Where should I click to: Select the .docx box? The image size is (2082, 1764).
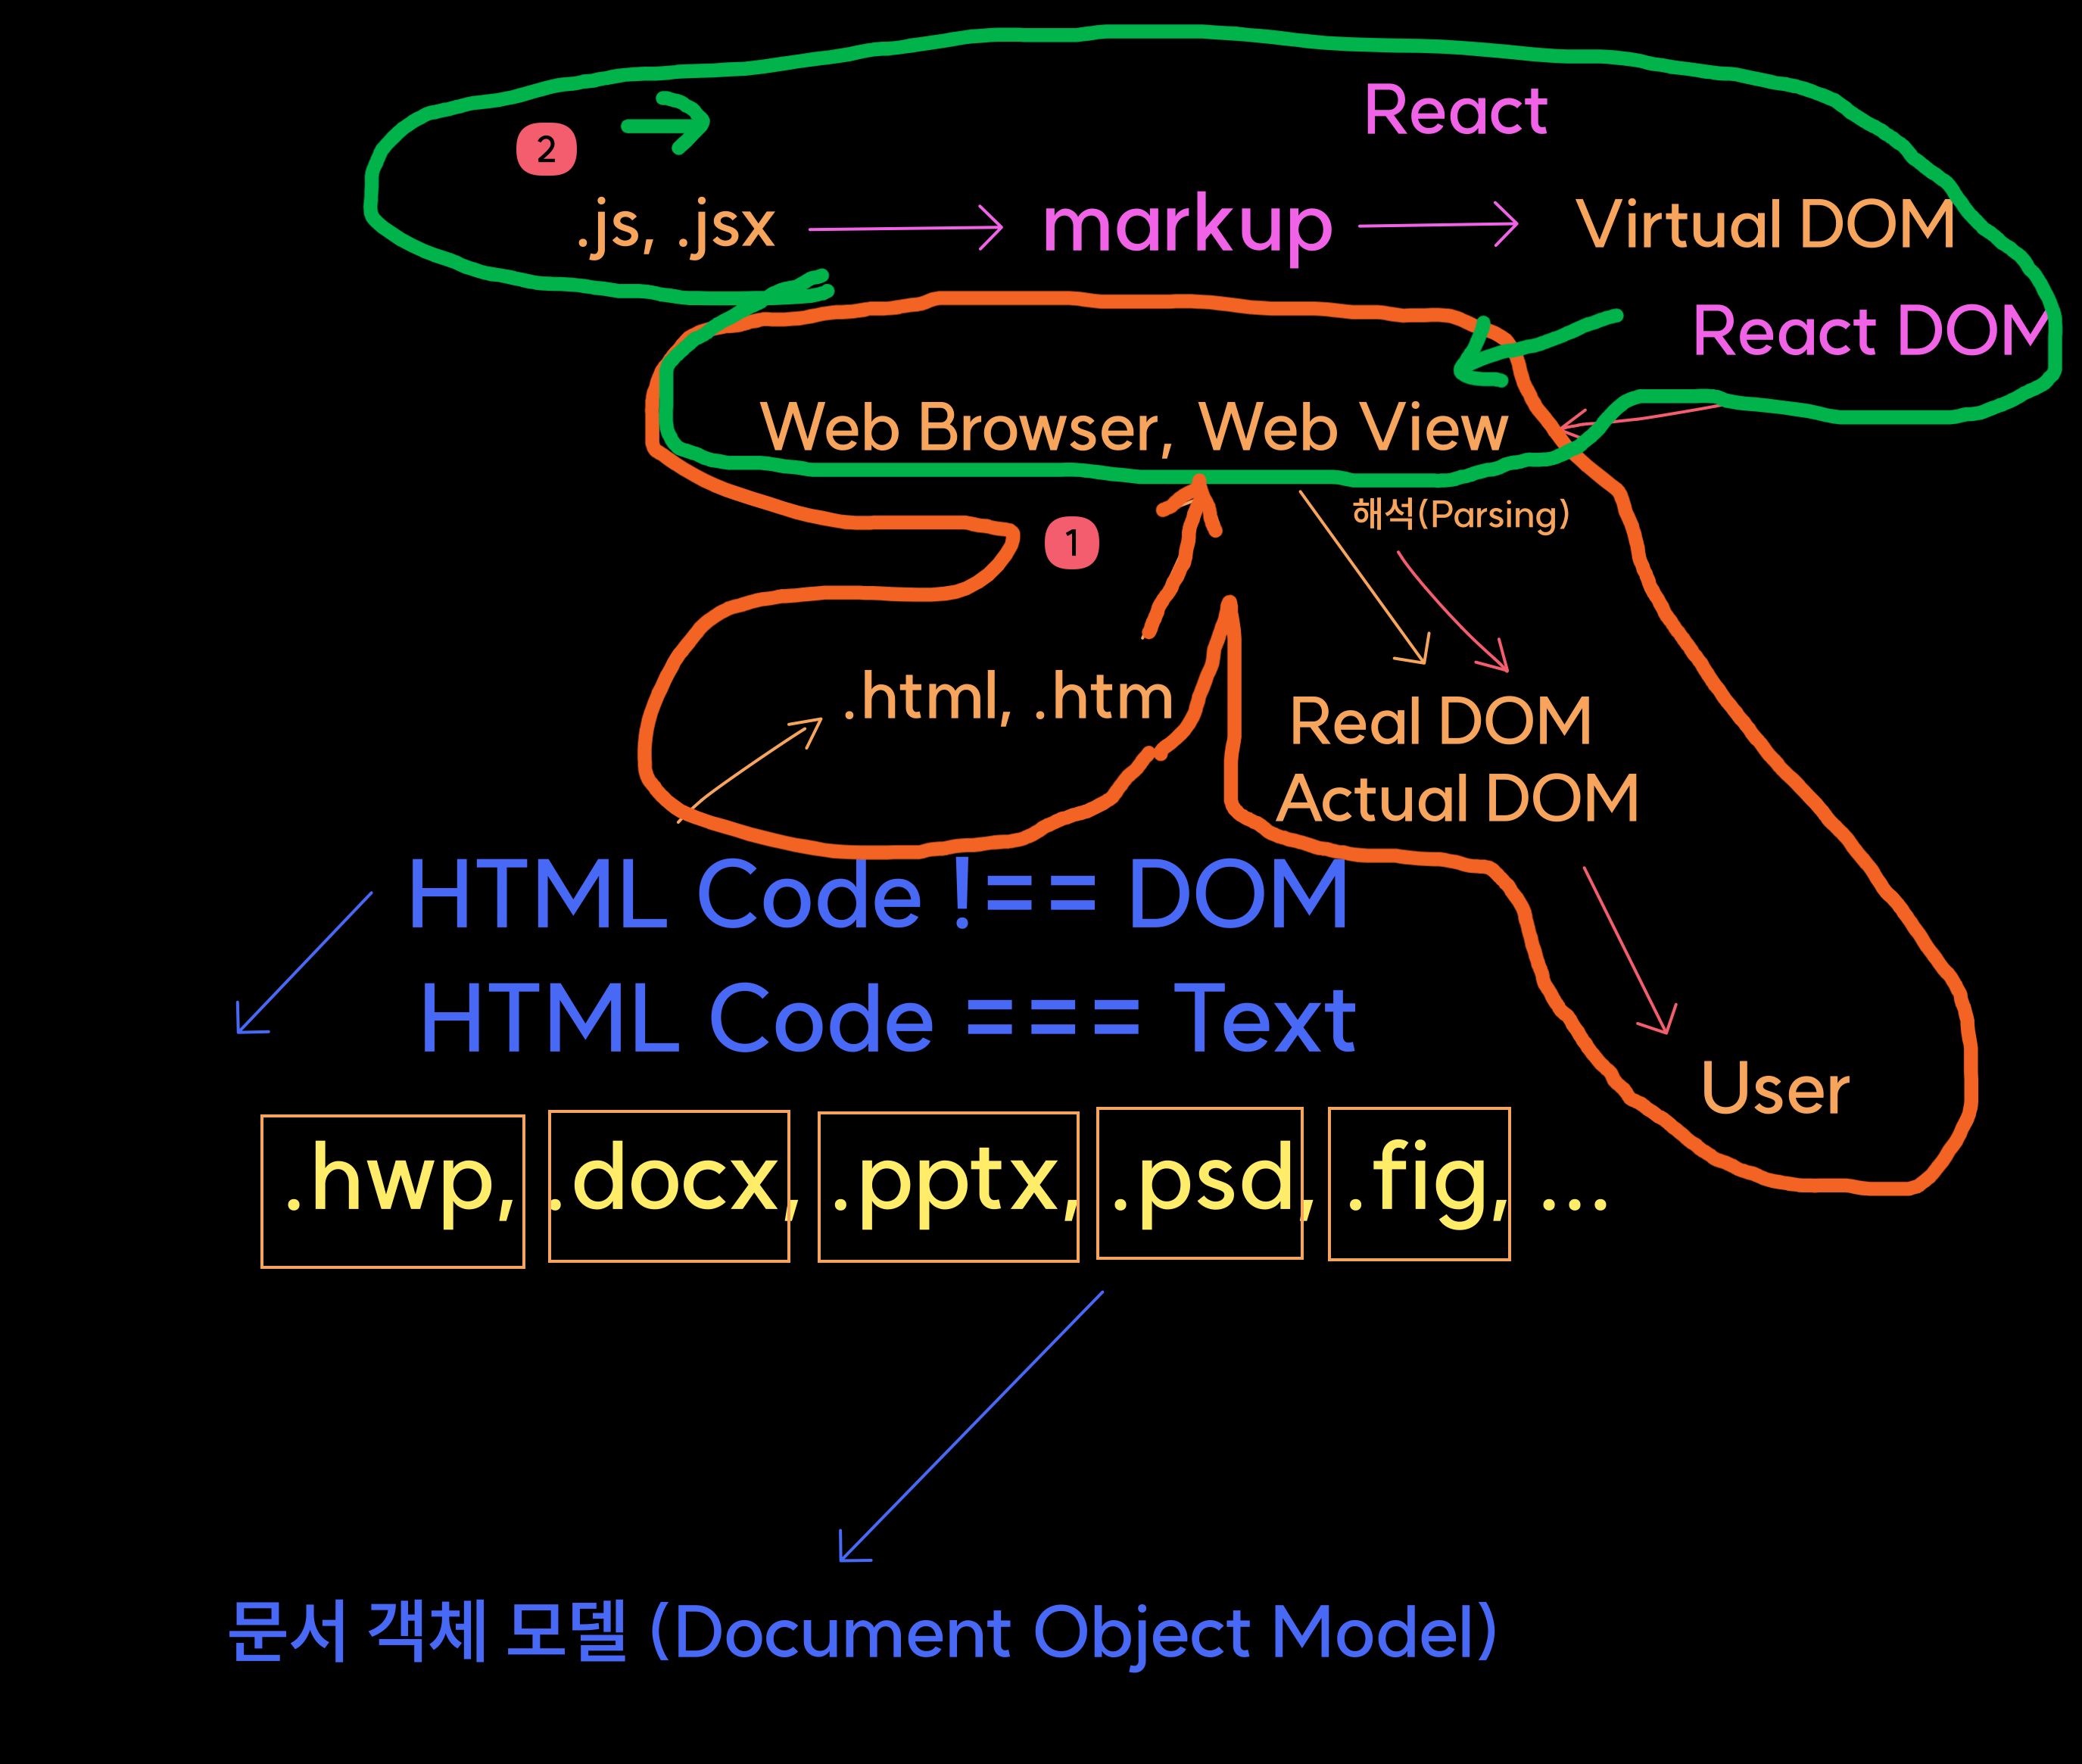coord(669,1186)
